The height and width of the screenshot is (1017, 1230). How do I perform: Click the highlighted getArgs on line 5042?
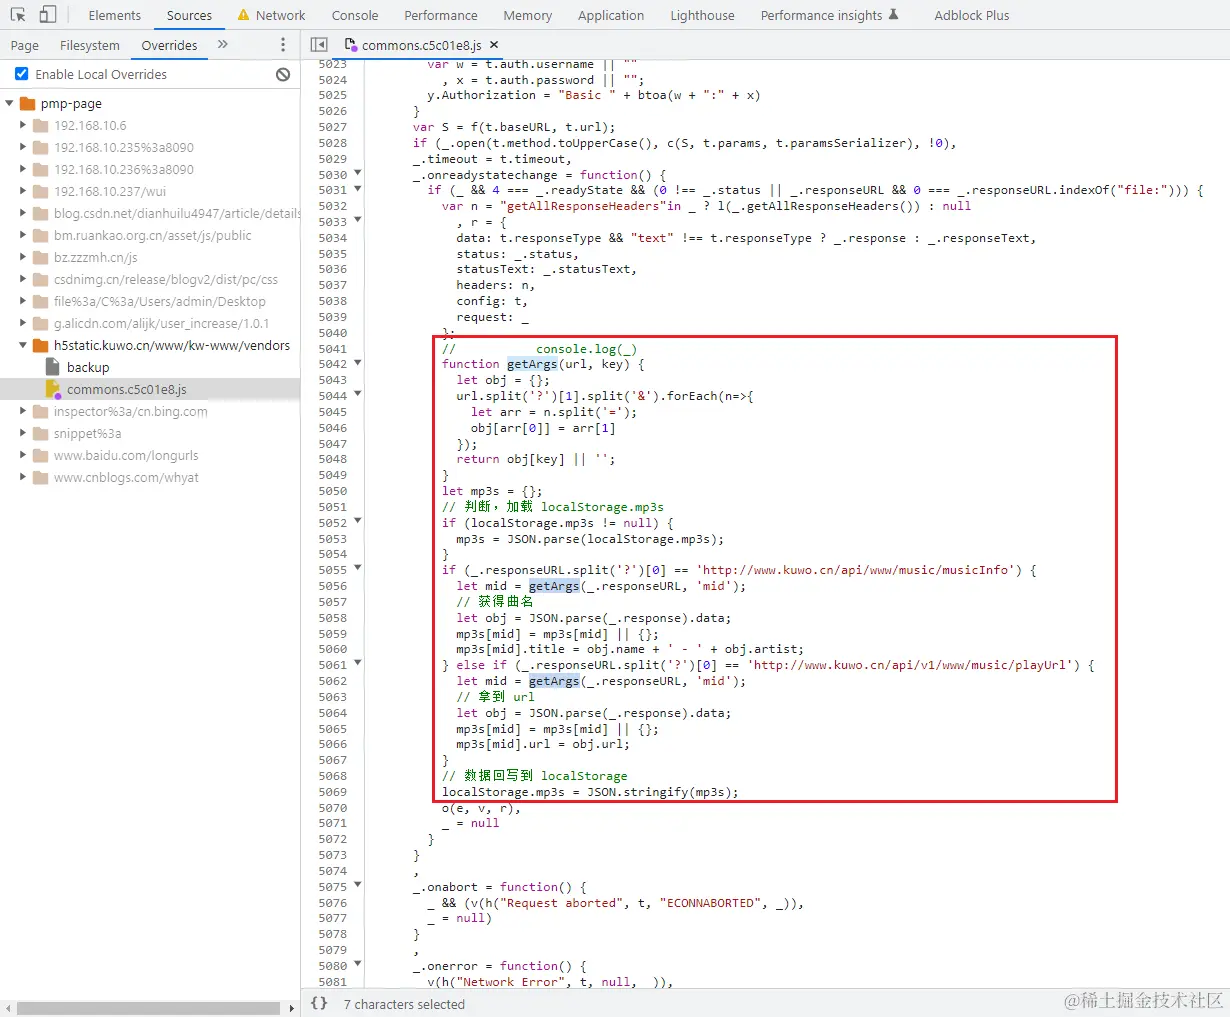pyautogui.click(x=532, y=364)
